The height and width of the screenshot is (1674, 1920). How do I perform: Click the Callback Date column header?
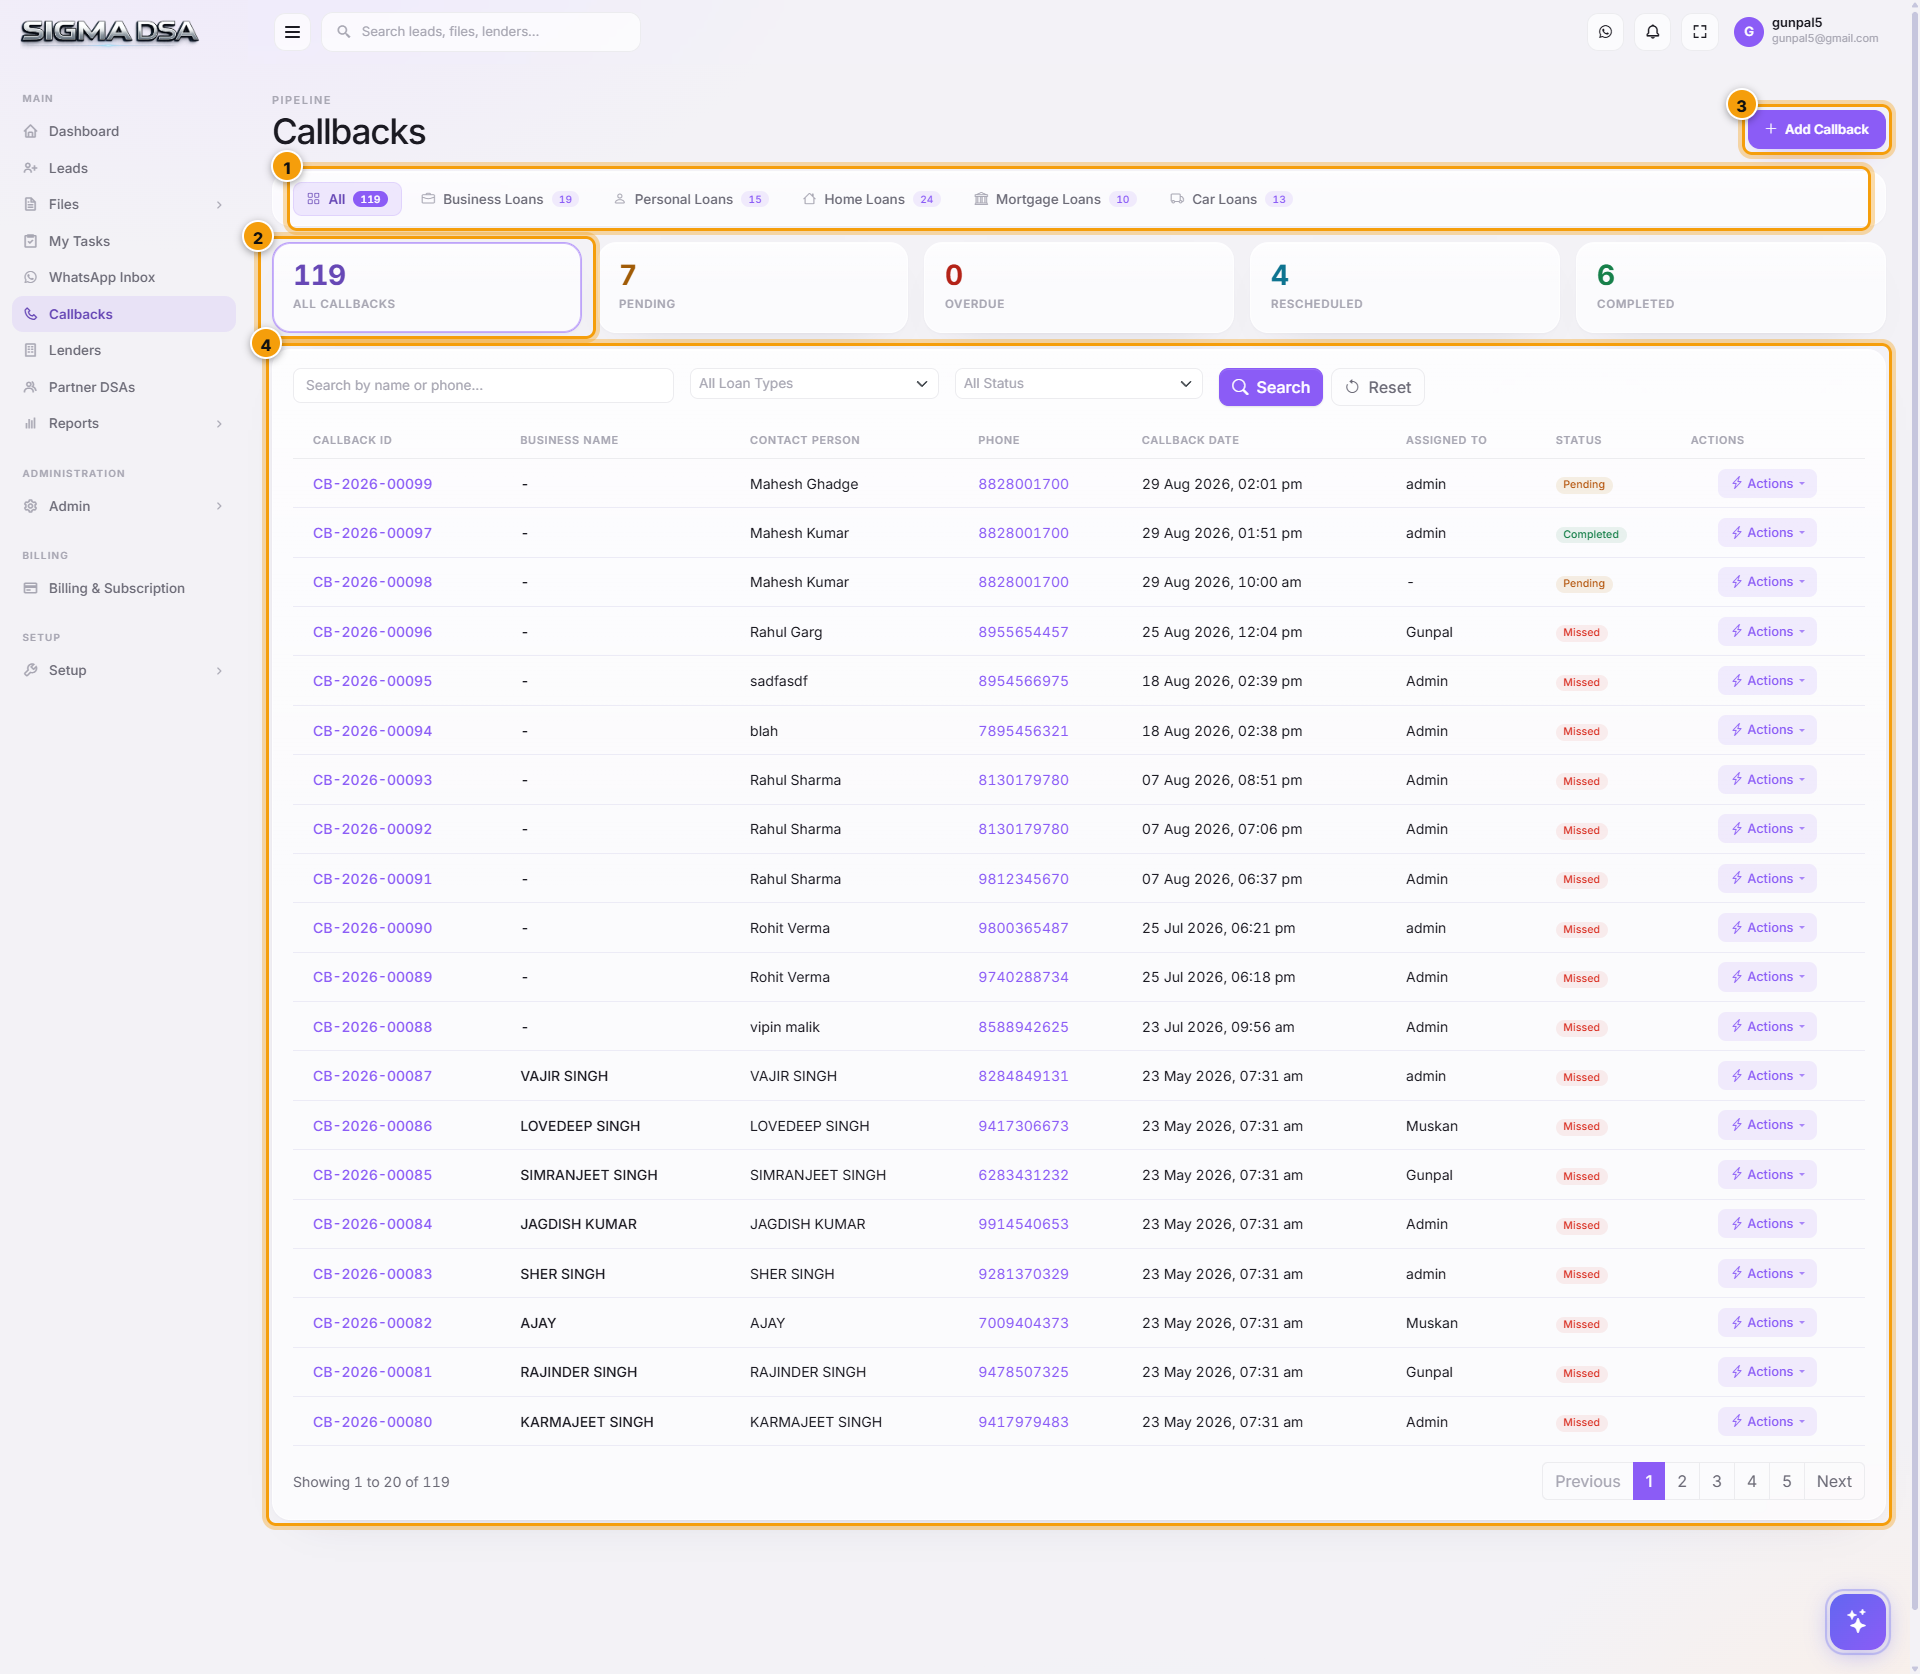click(x=1190, y=440)
